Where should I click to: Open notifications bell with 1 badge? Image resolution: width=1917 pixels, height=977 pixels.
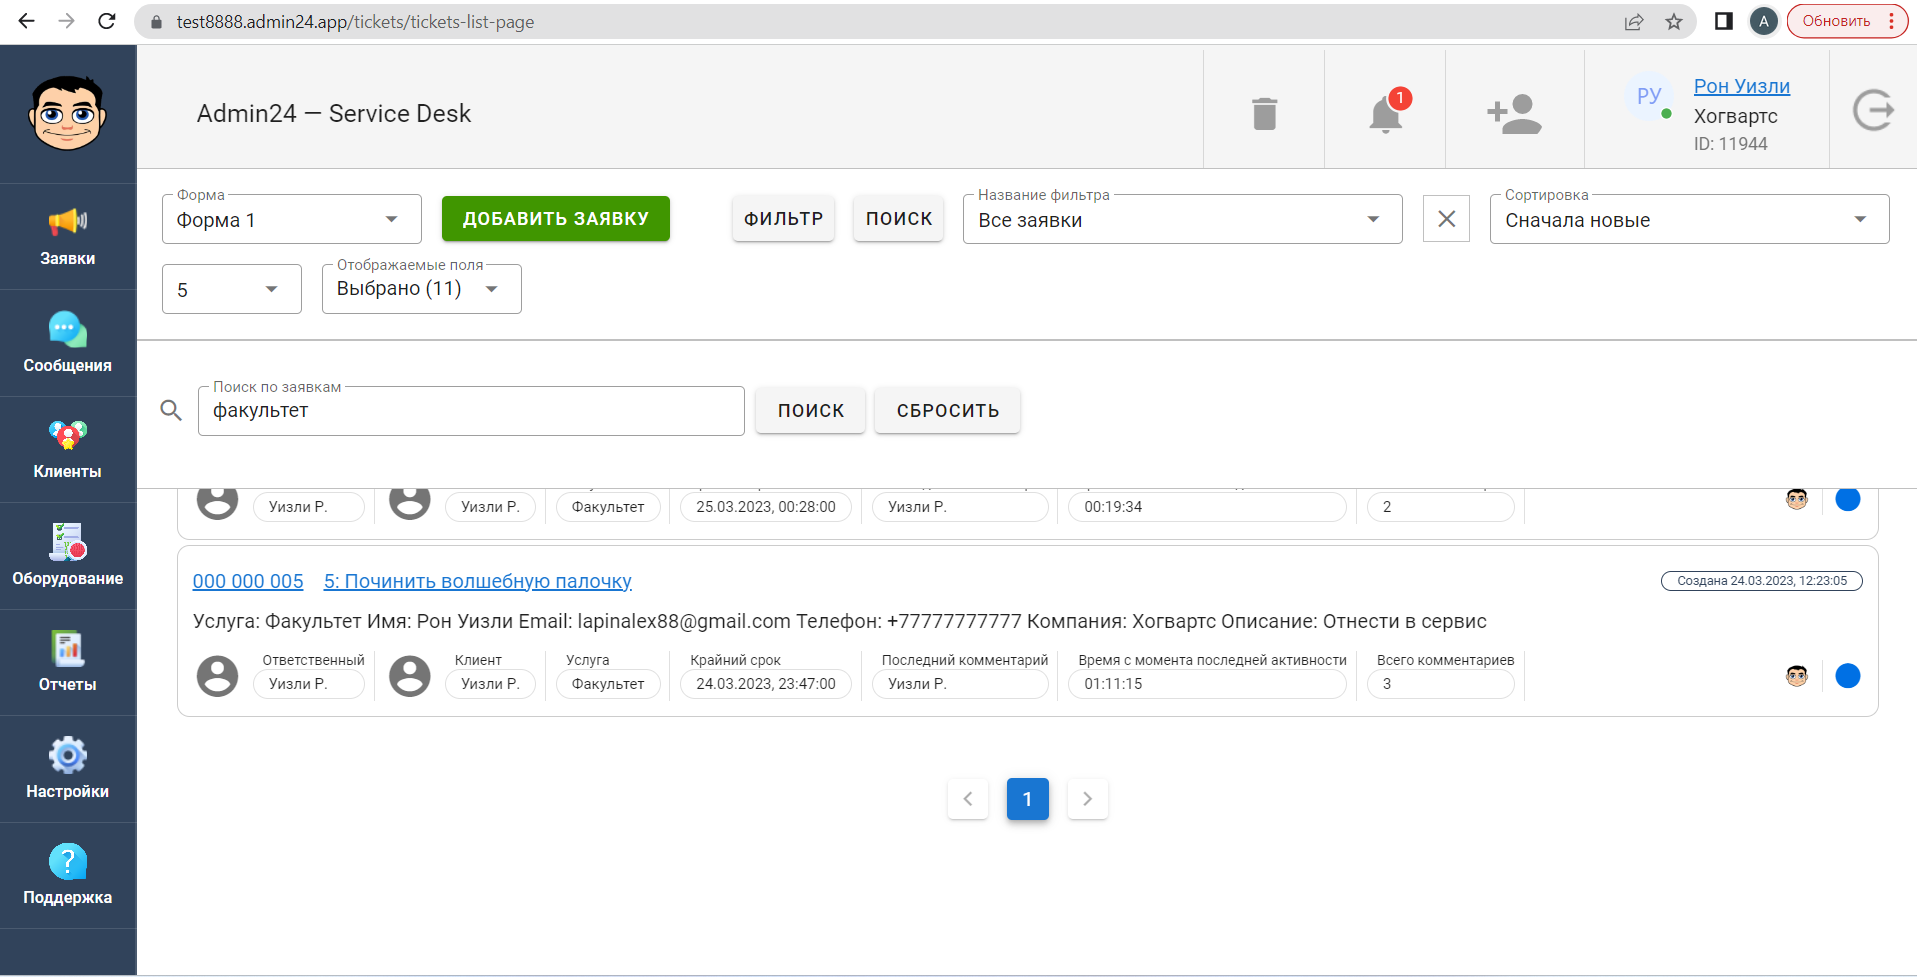tap(1387, 111)
